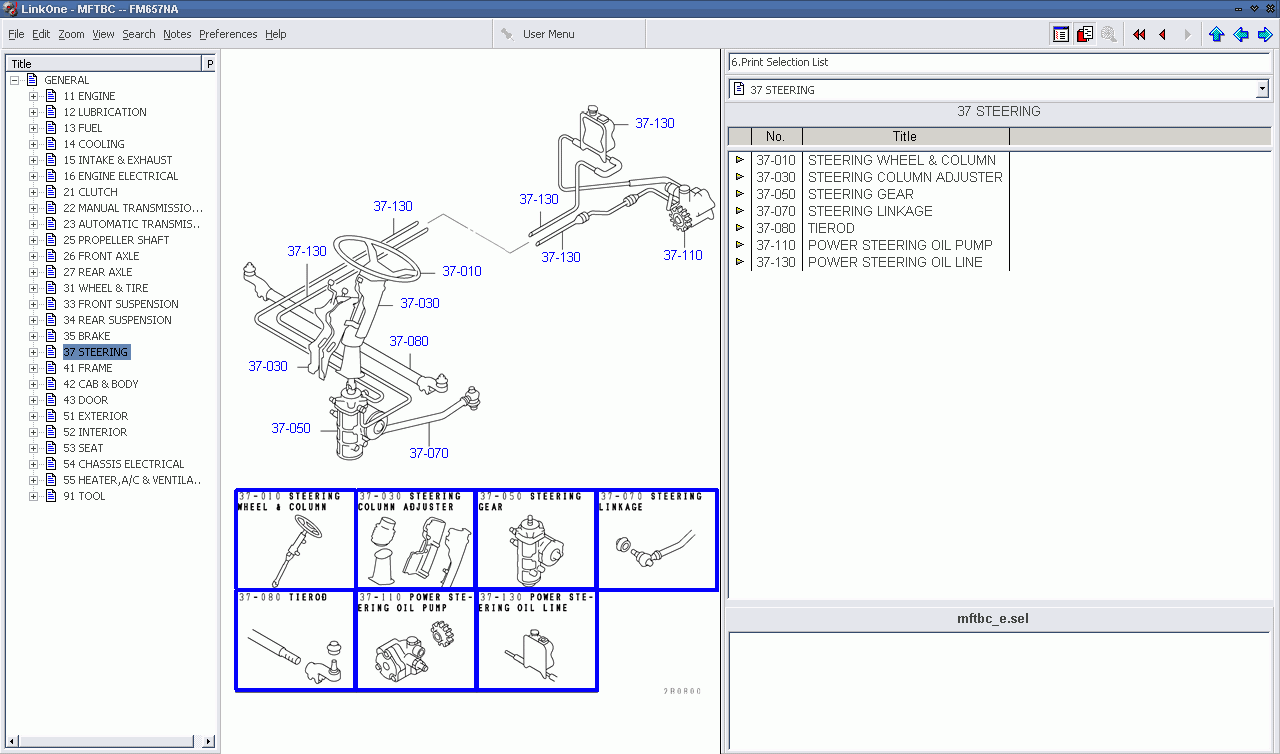Open the Search menu

pyautogui.click(x=139, y=34)
